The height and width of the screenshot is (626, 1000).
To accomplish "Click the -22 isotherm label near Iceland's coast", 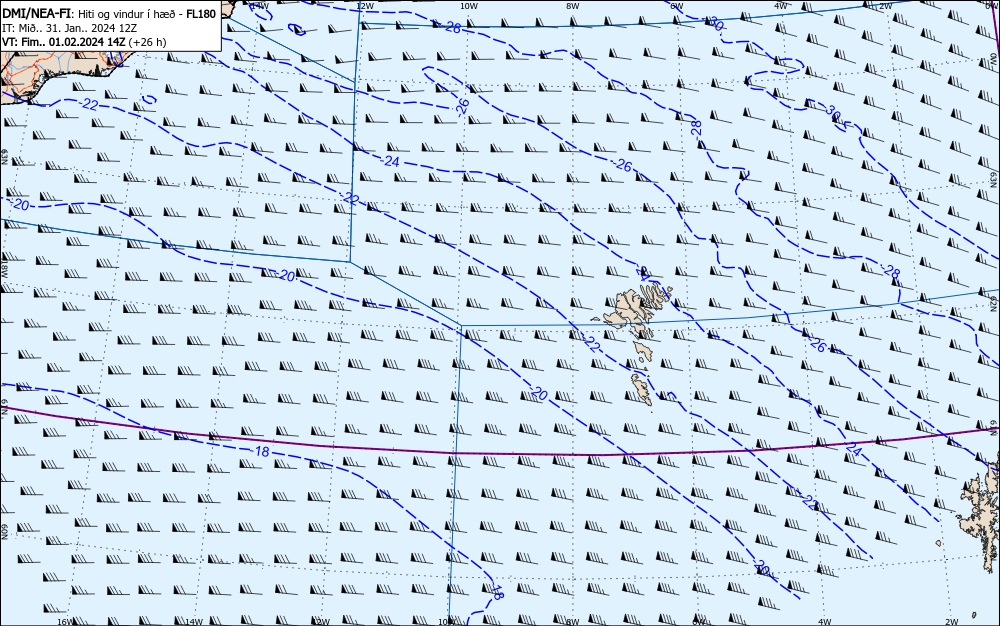I will [89, 105].
